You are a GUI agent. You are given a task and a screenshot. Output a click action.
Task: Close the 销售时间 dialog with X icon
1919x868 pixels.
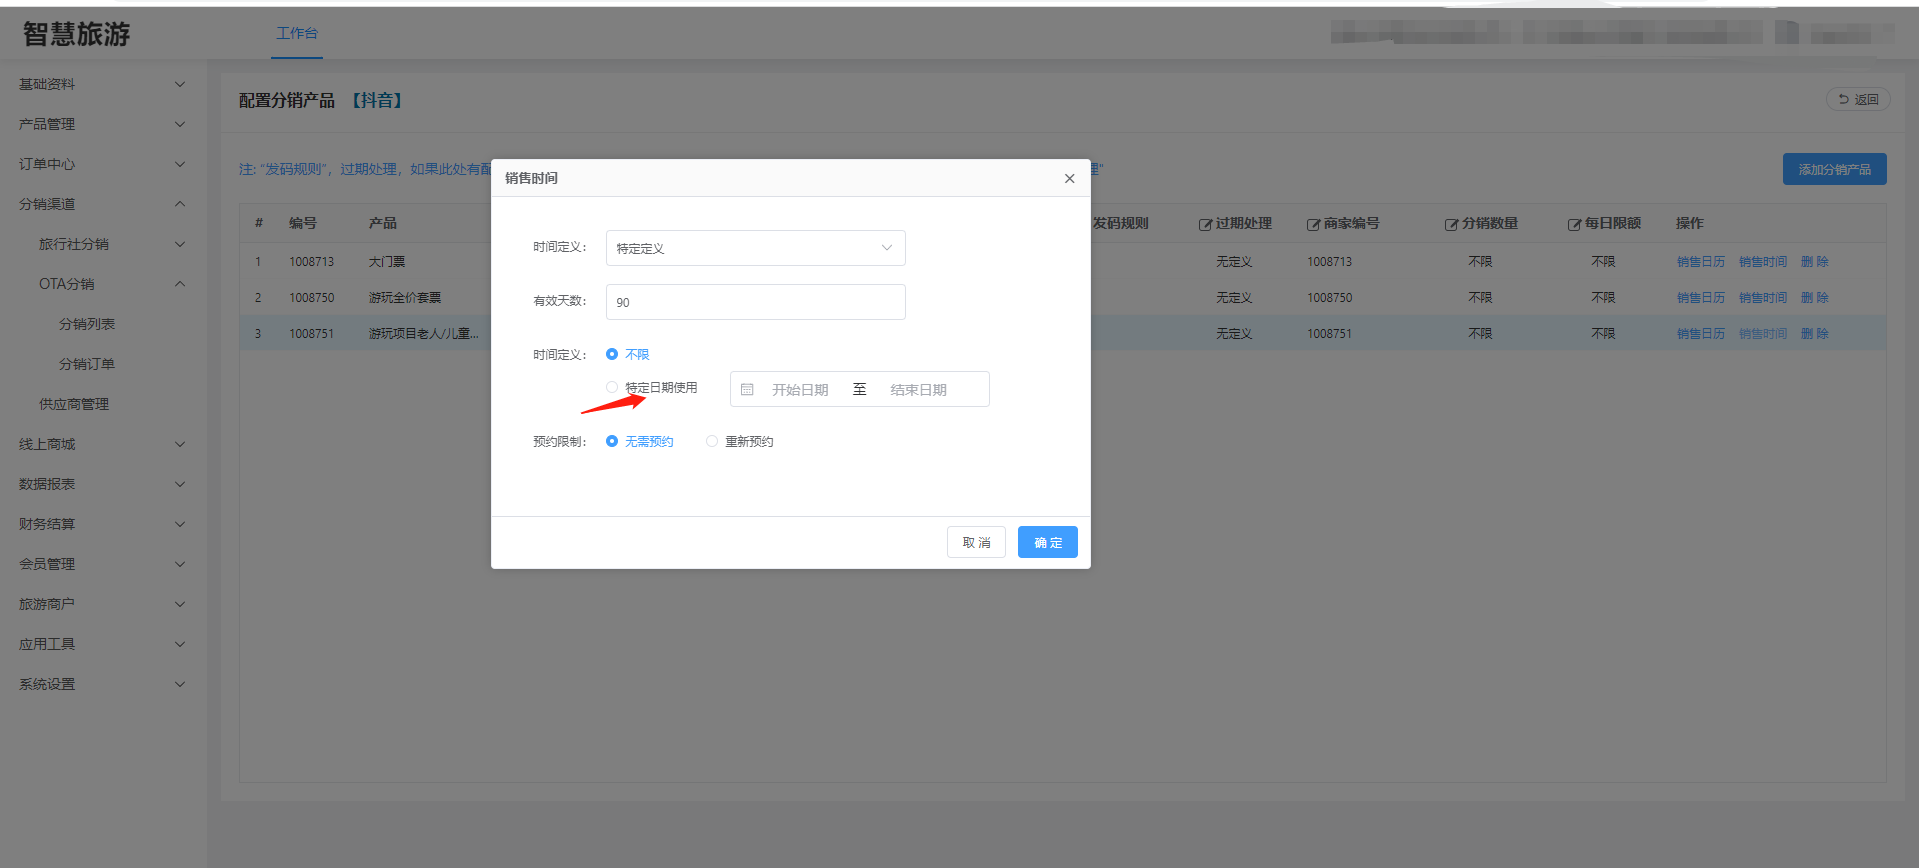[x=1069, y=178]
